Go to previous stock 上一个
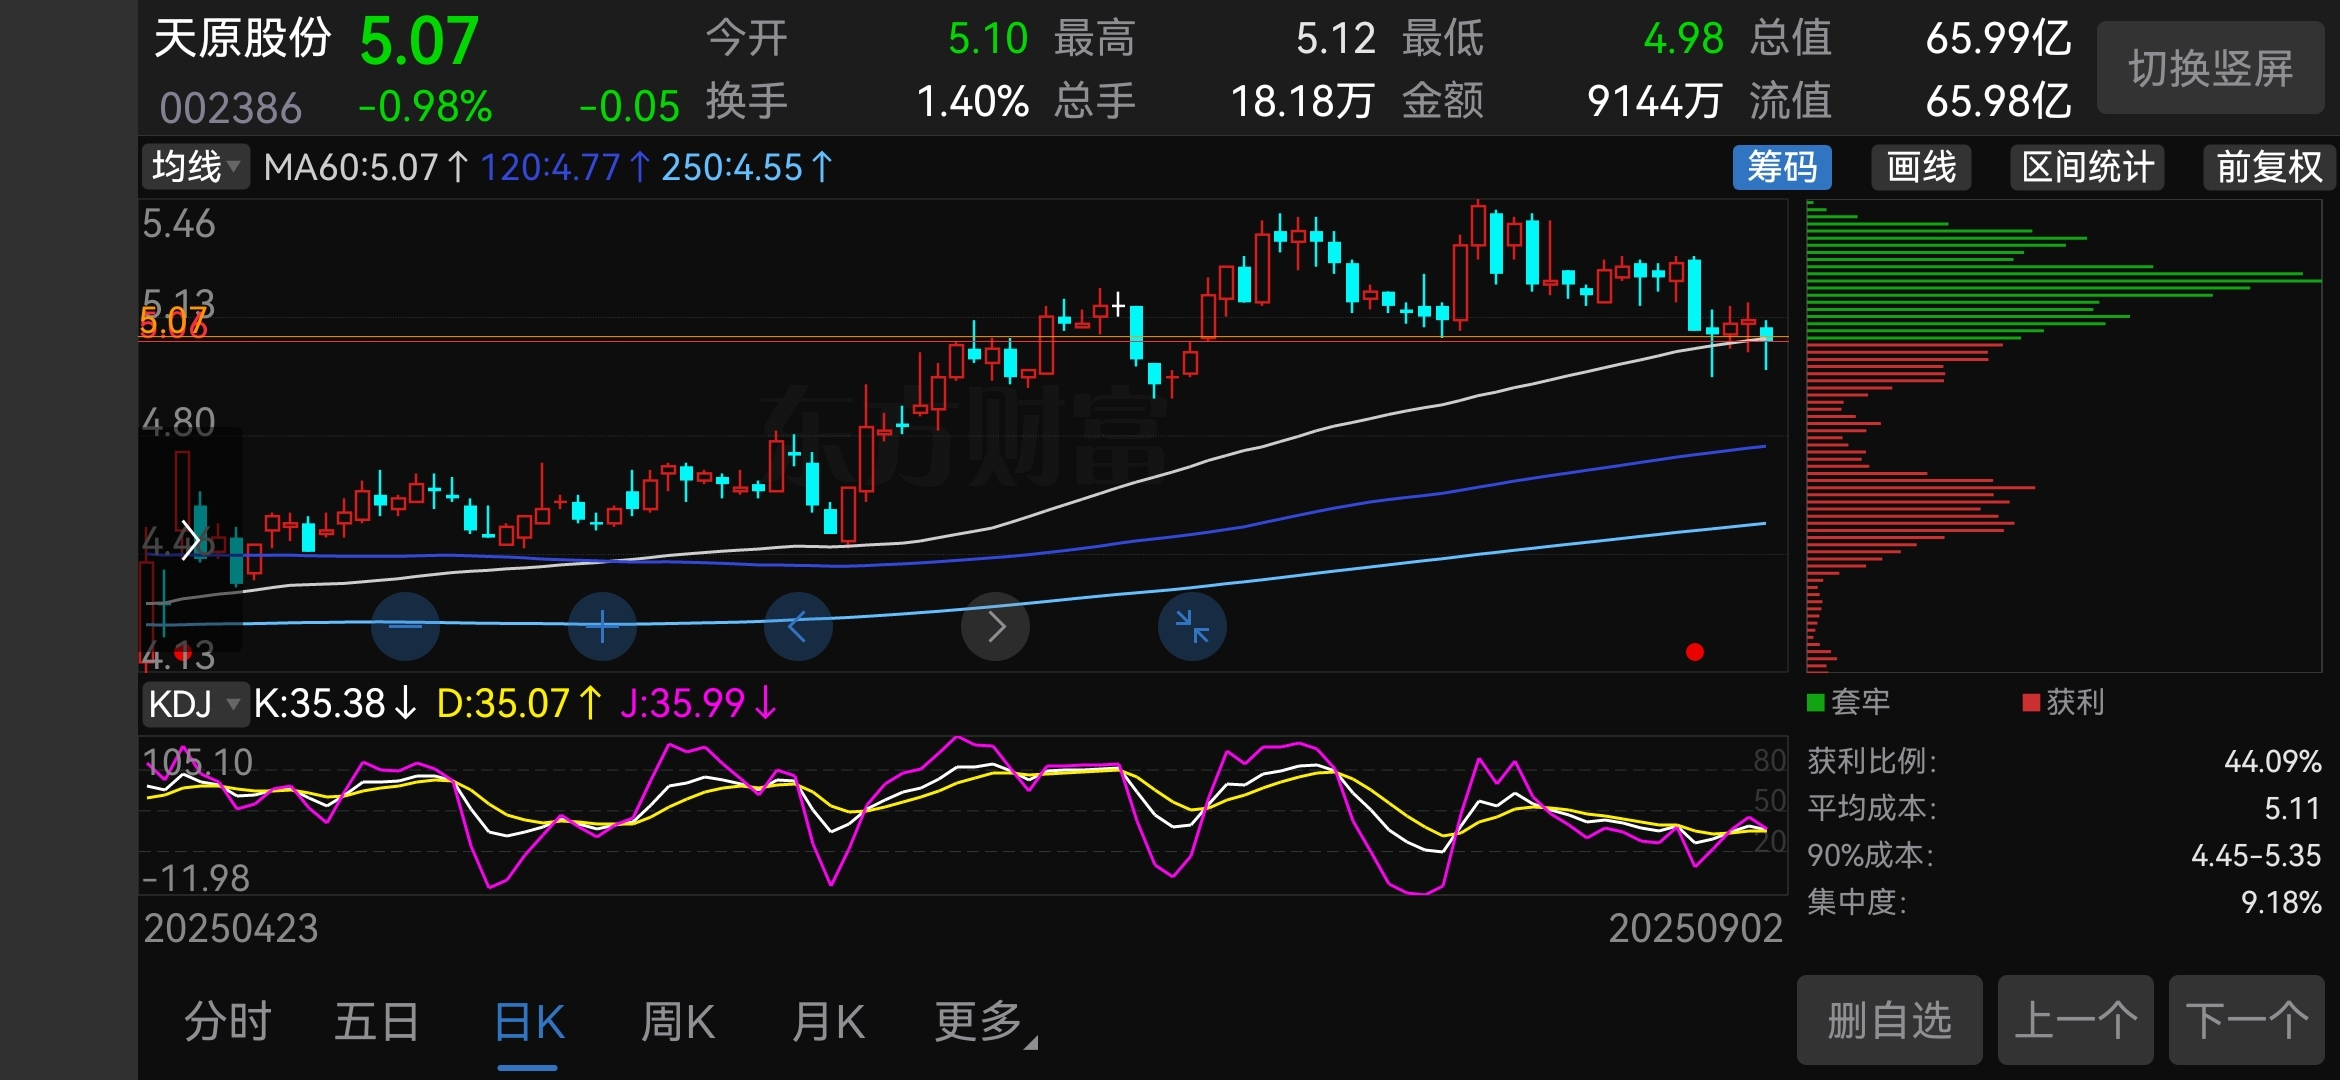 point(2075,1021)
